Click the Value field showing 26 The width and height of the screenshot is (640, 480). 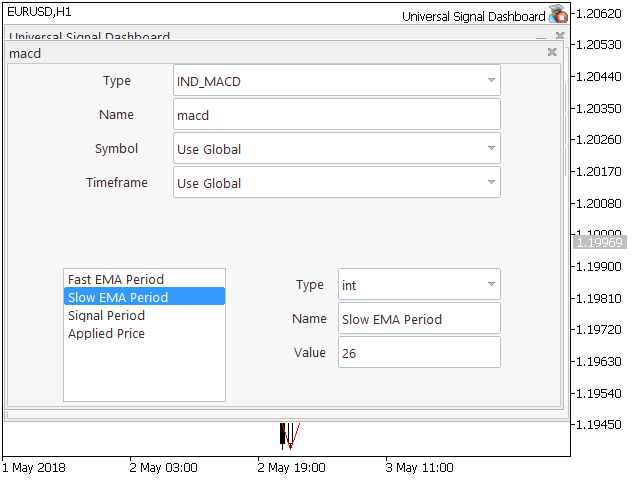[x=419, y=352]
